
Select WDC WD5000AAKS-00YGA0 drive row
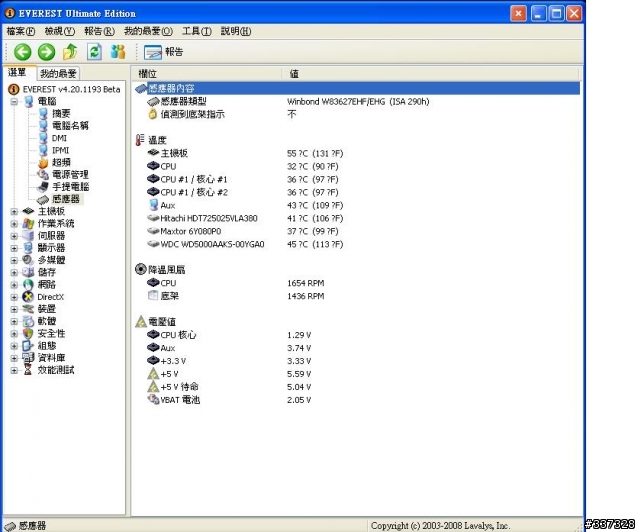358,244
